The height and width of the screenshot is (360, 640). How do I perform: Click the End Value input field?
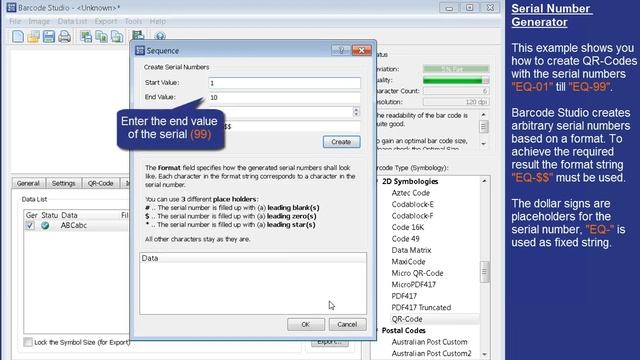coord(284,98)
